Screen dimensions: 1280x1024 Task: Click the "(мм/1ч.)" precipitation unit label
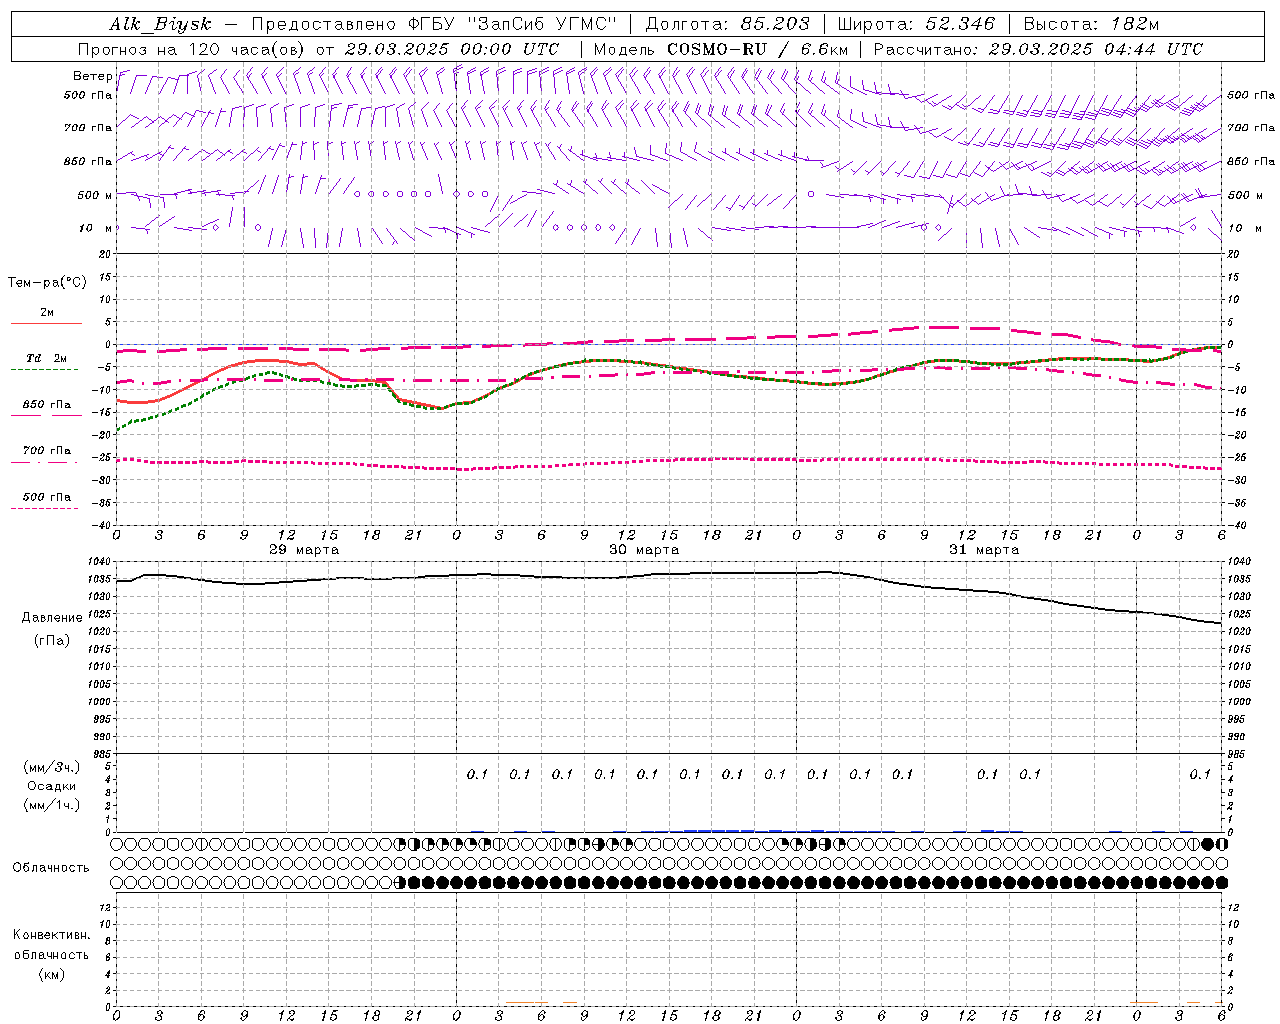pyautogui.click(x=52, y=805)
